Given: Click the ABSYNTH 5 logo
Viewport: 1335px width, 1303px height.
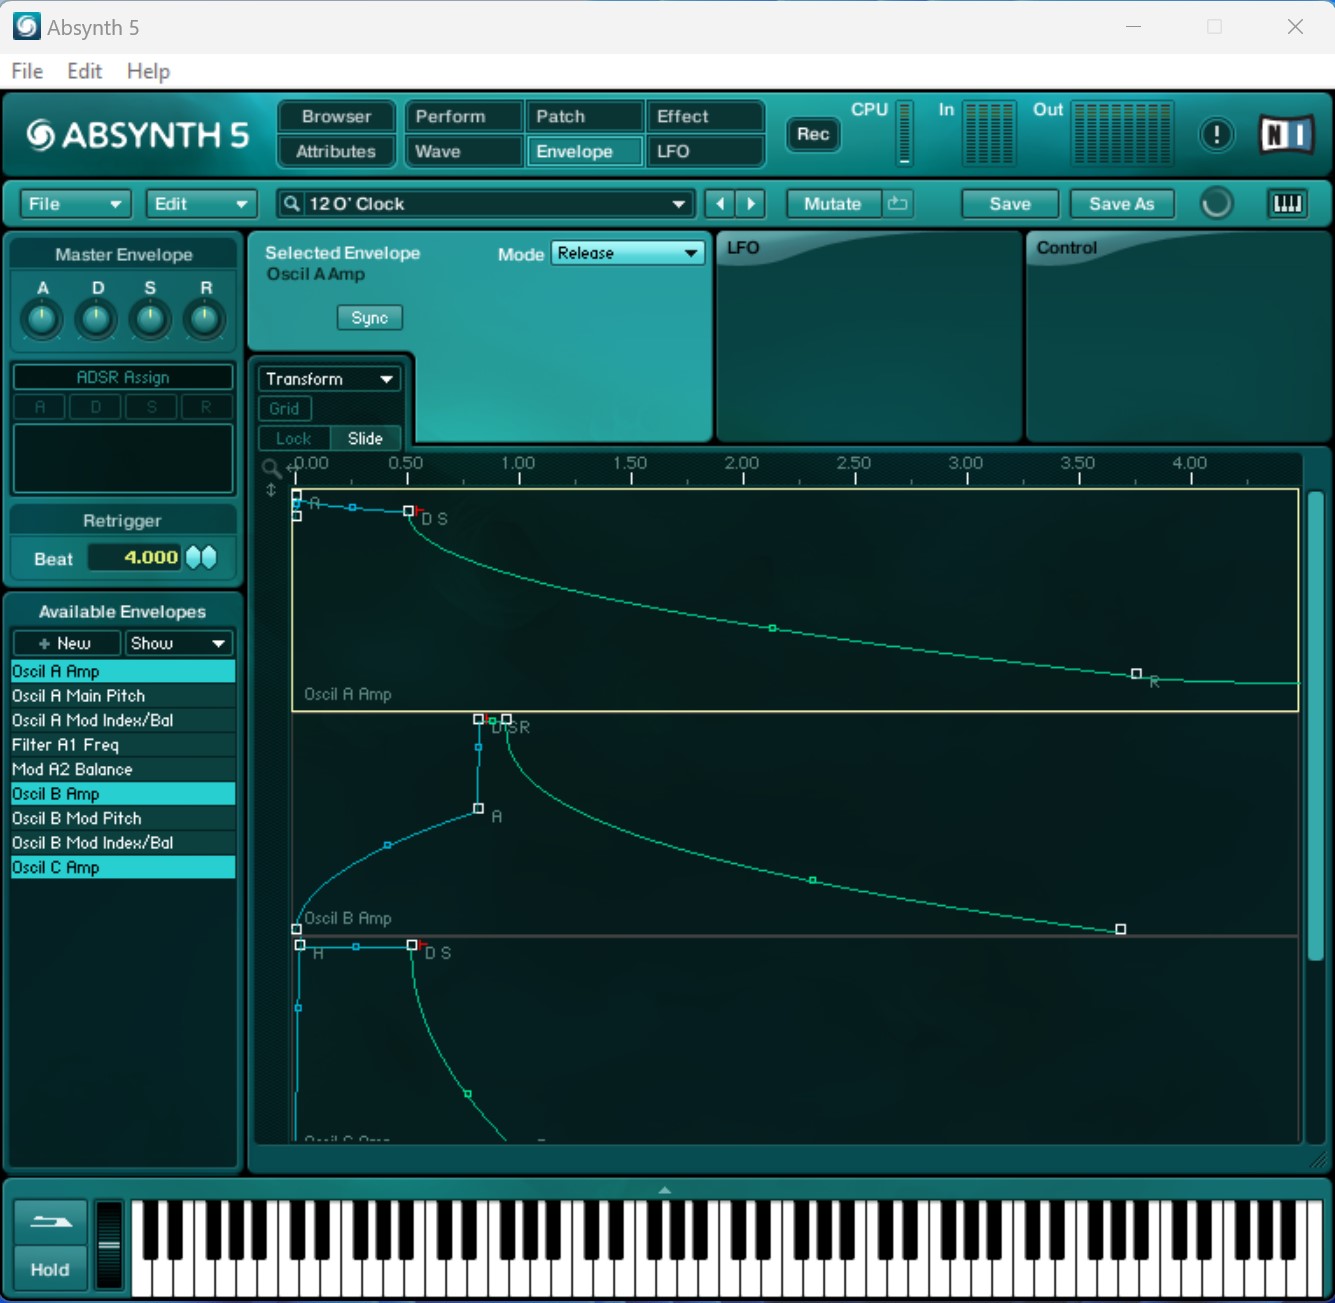Looking at the screenshot, I should (137, 135).
